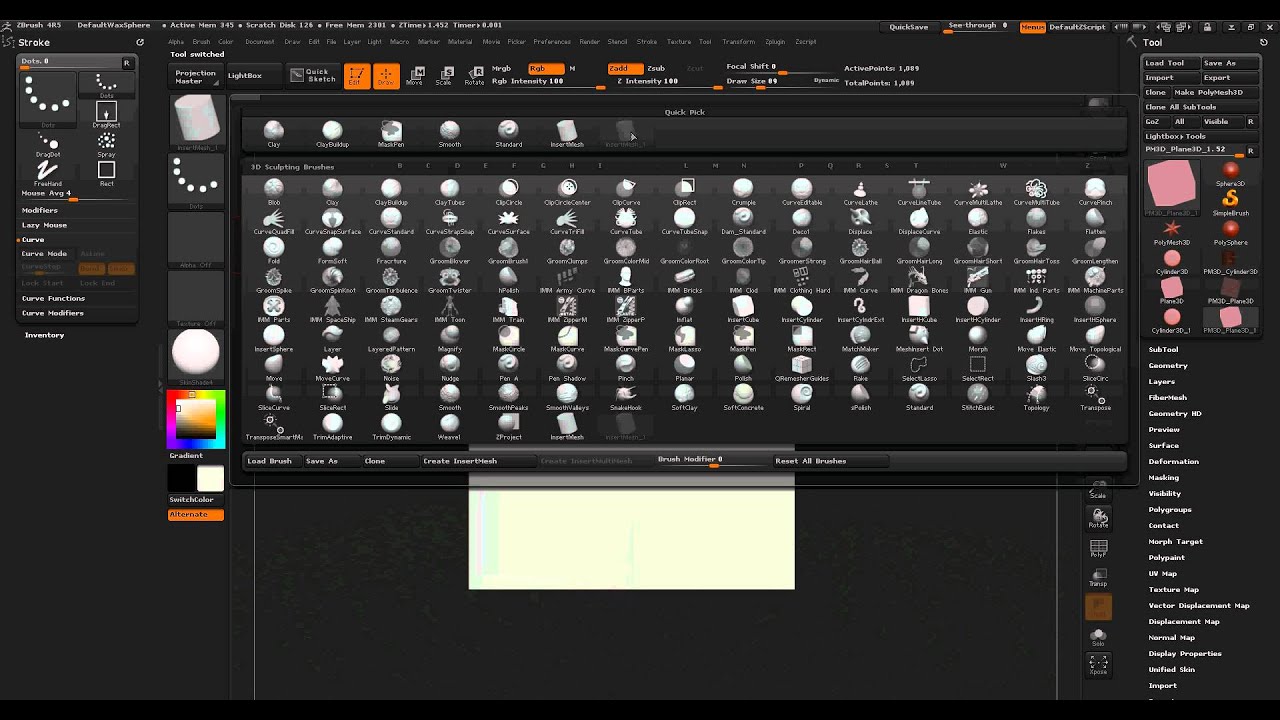Select the Spray stroke type
This screenshot has height=720, width=1280.
coord(106,143)
